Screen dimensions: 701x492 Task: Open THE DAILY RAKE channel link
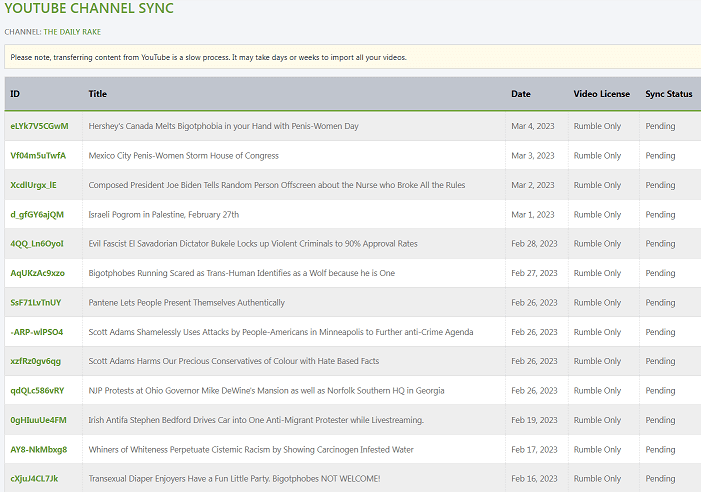click(x=72, y=32)
